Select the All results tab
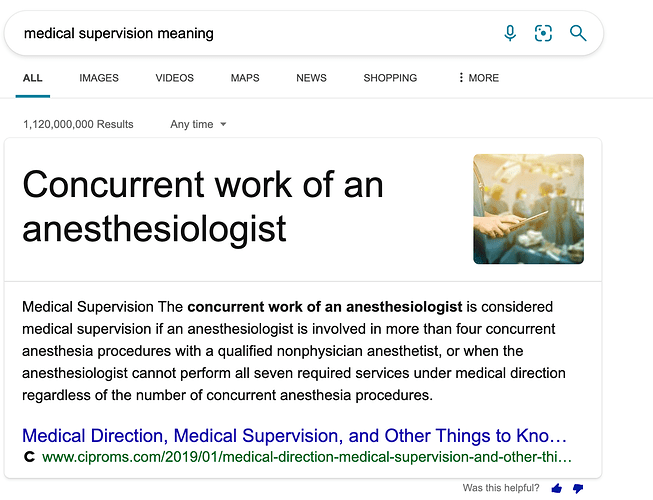The image size is (653, 500). click(x=33, y=78)
